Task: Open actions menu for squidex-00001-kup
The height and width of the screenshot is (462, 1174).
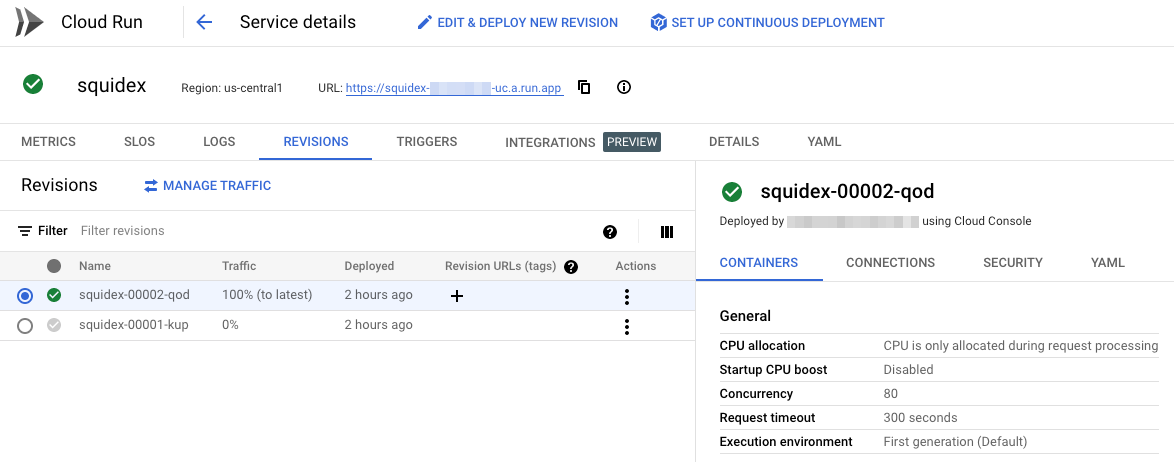Action: (627, 326)
